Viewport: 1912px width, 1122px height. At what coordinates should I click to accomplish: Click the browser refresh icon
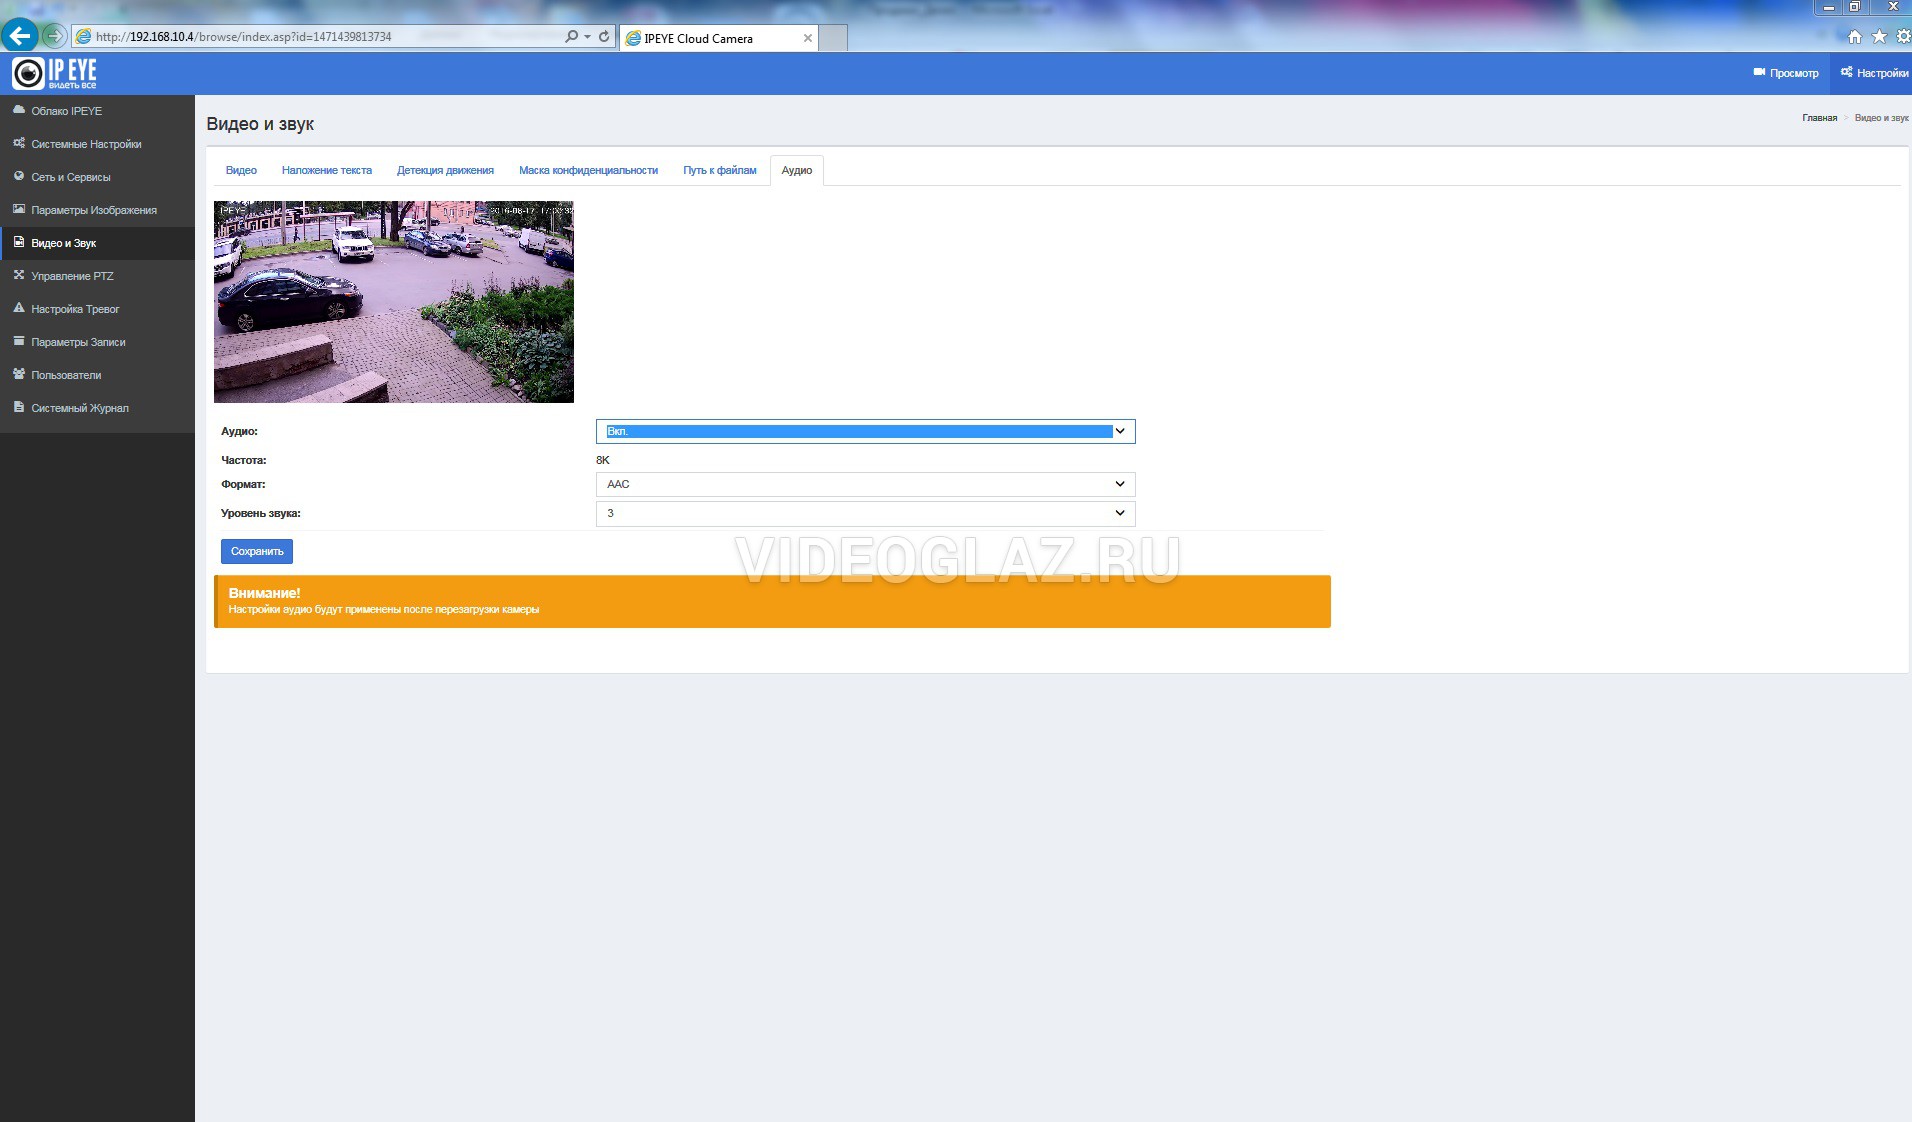604,36
